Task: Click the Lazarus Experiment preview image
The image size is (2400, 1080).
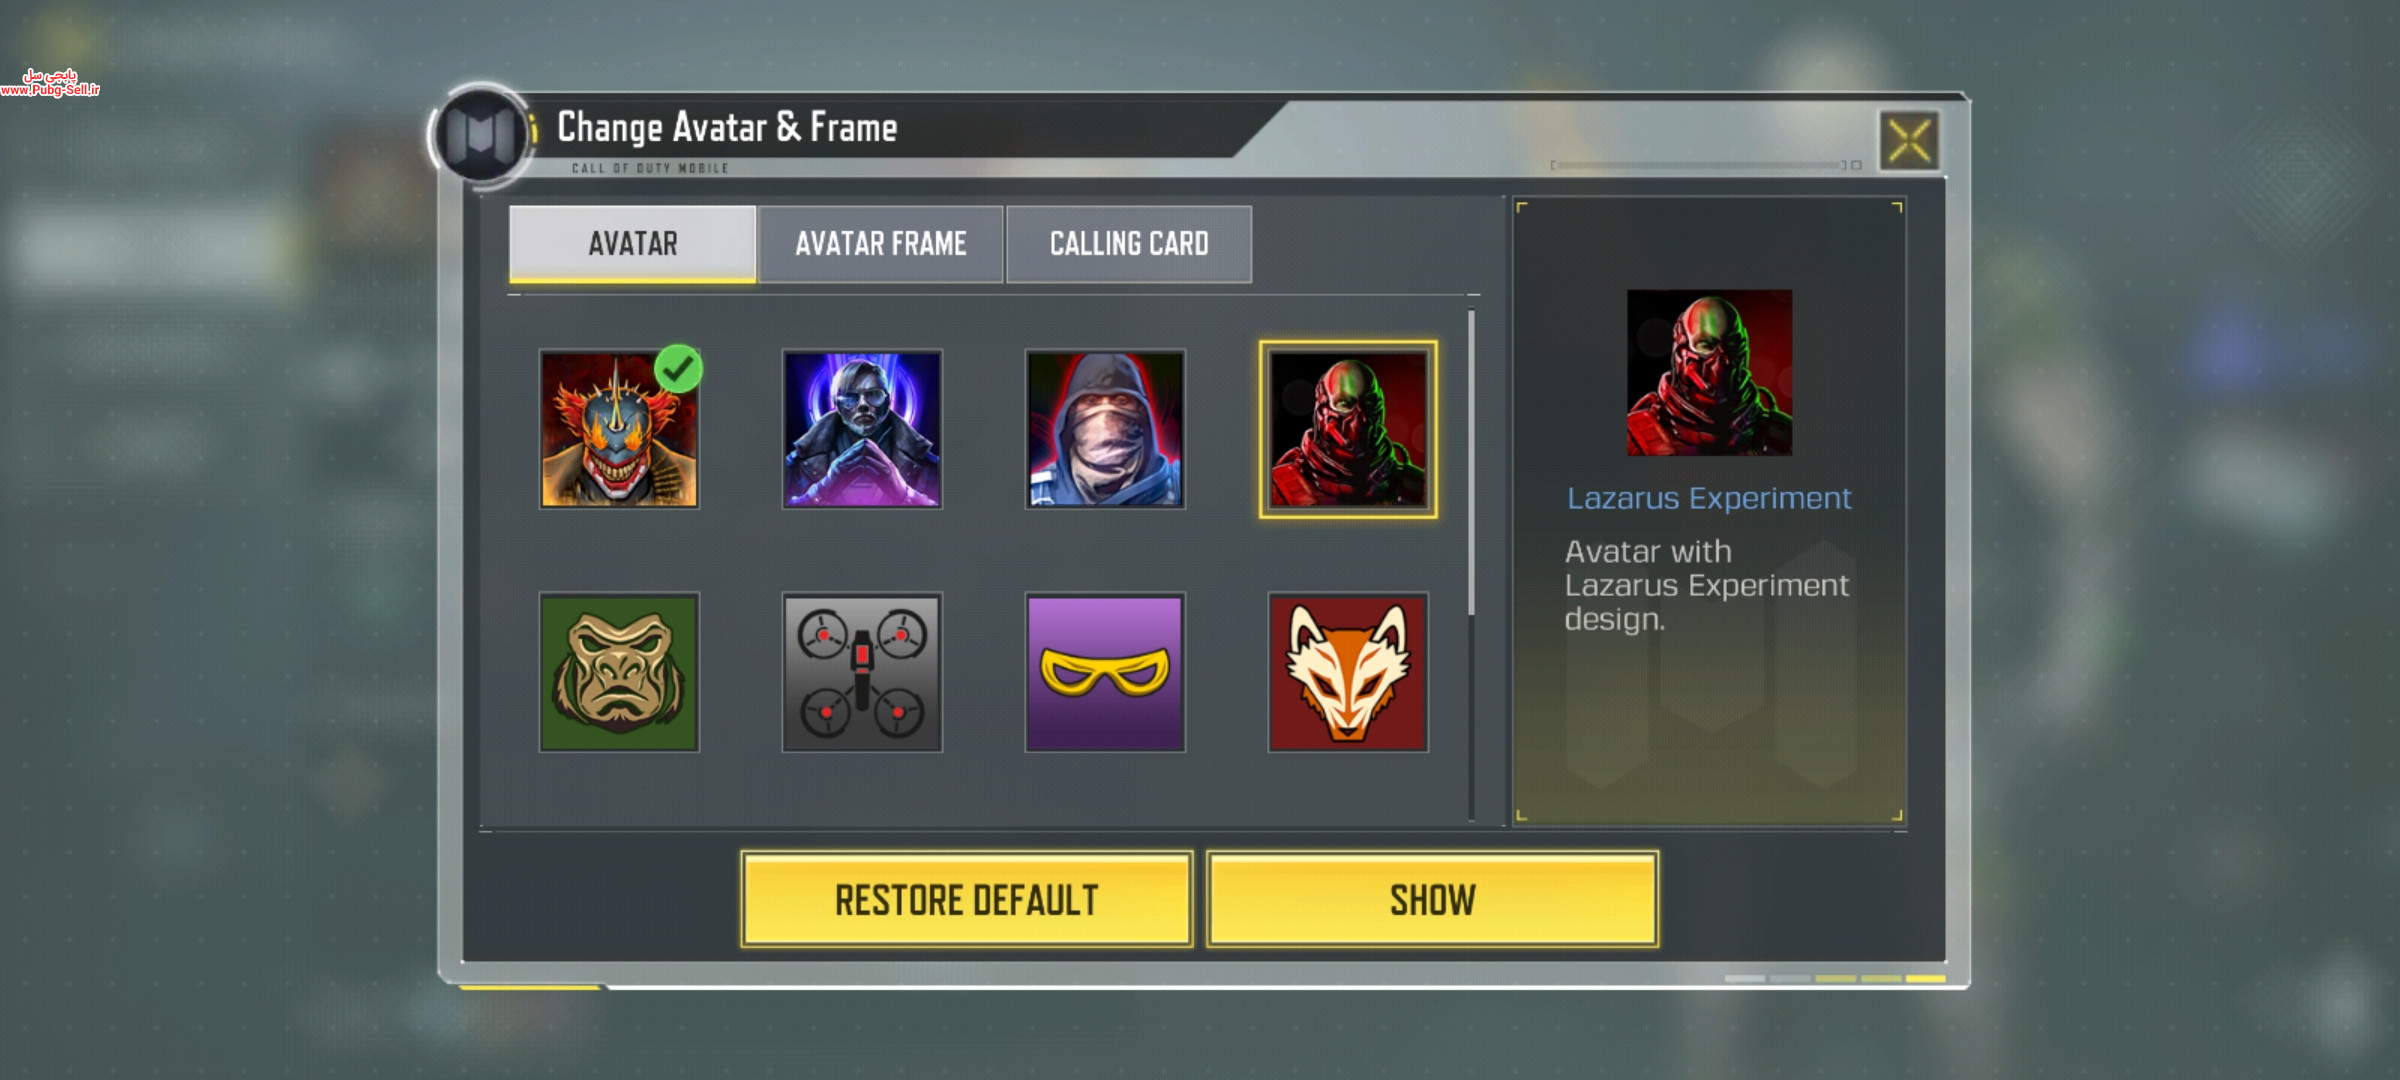Action: (x=1709, y=373)
